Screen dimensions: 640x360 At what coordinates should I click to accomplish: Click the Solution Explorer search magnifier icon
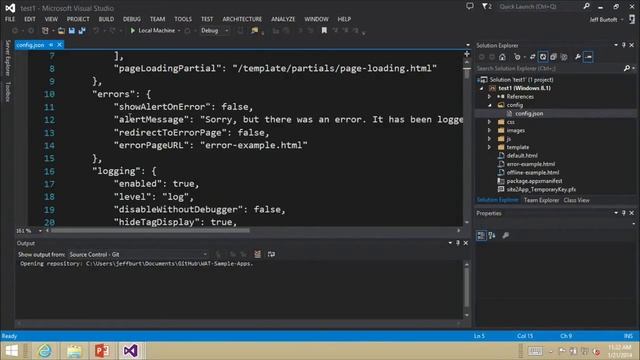tap(627, 68)
